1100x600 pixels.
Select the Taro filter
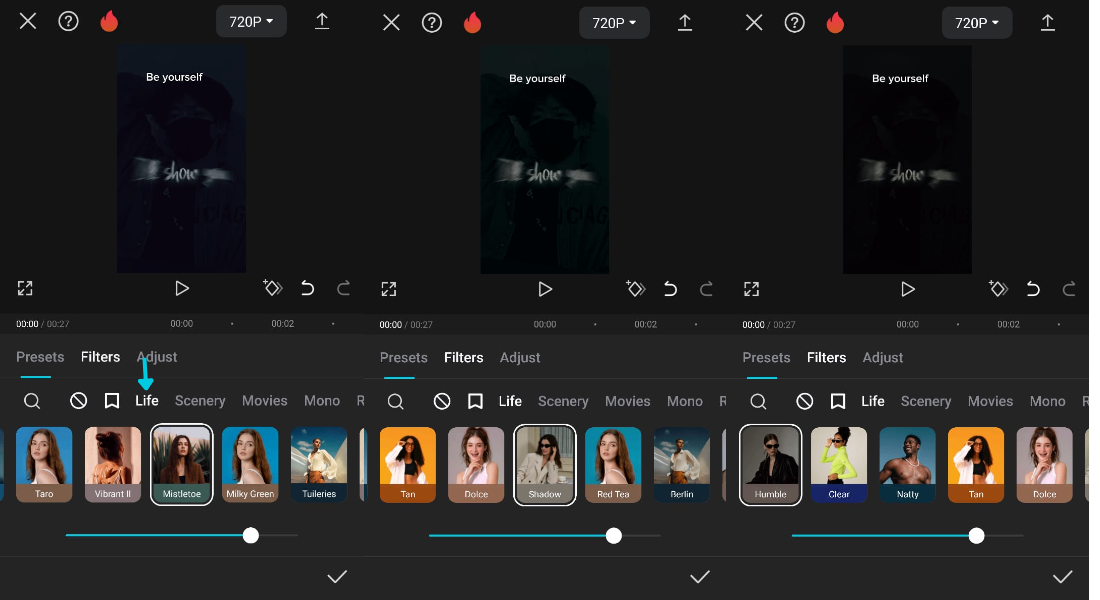pyautogui.click(x=44, y=464)
